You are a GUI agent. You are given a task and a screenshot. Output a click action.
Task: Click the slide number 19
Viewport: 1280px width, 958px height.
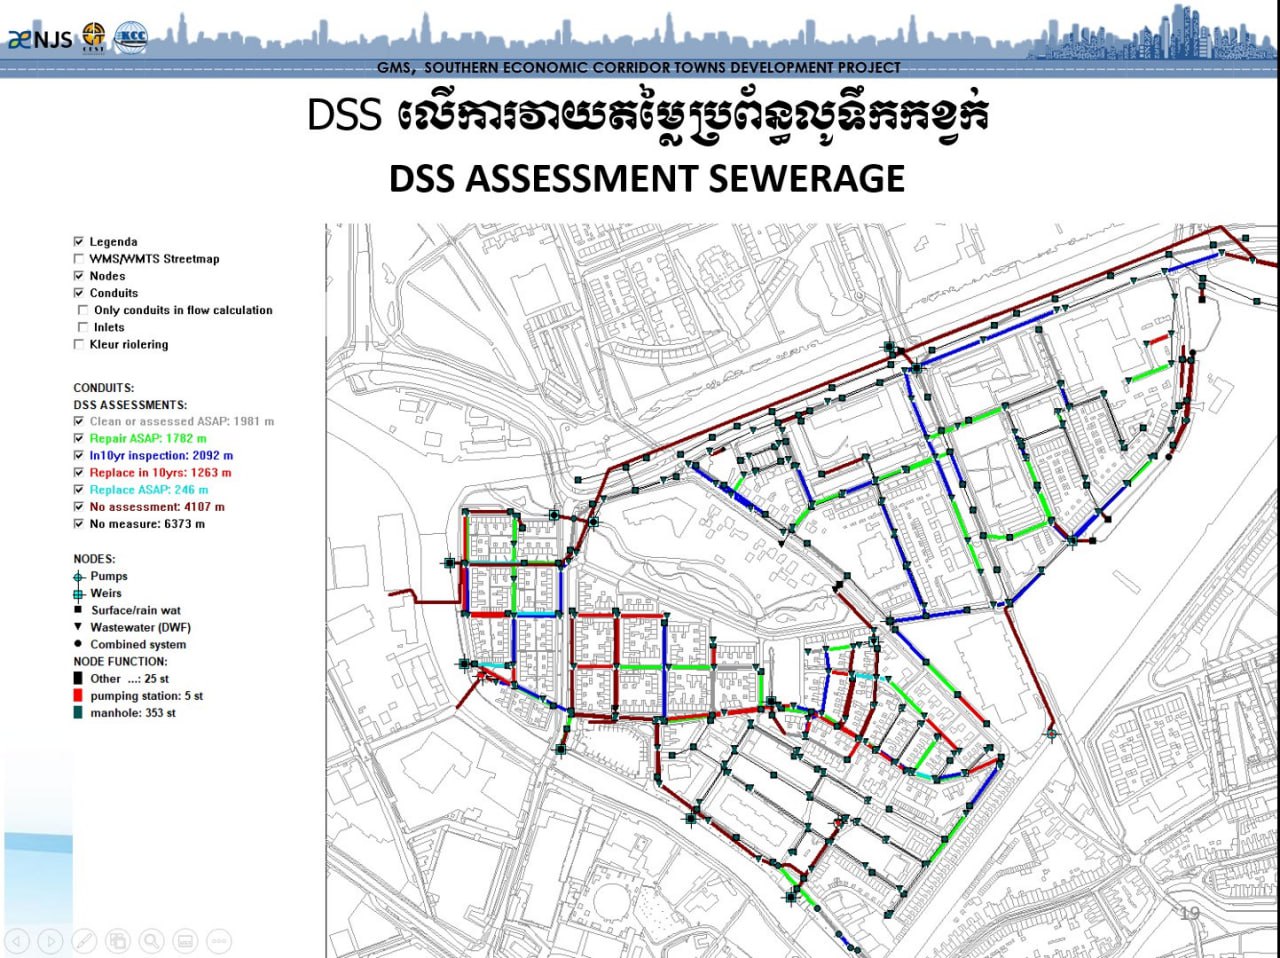point(1189,913)
